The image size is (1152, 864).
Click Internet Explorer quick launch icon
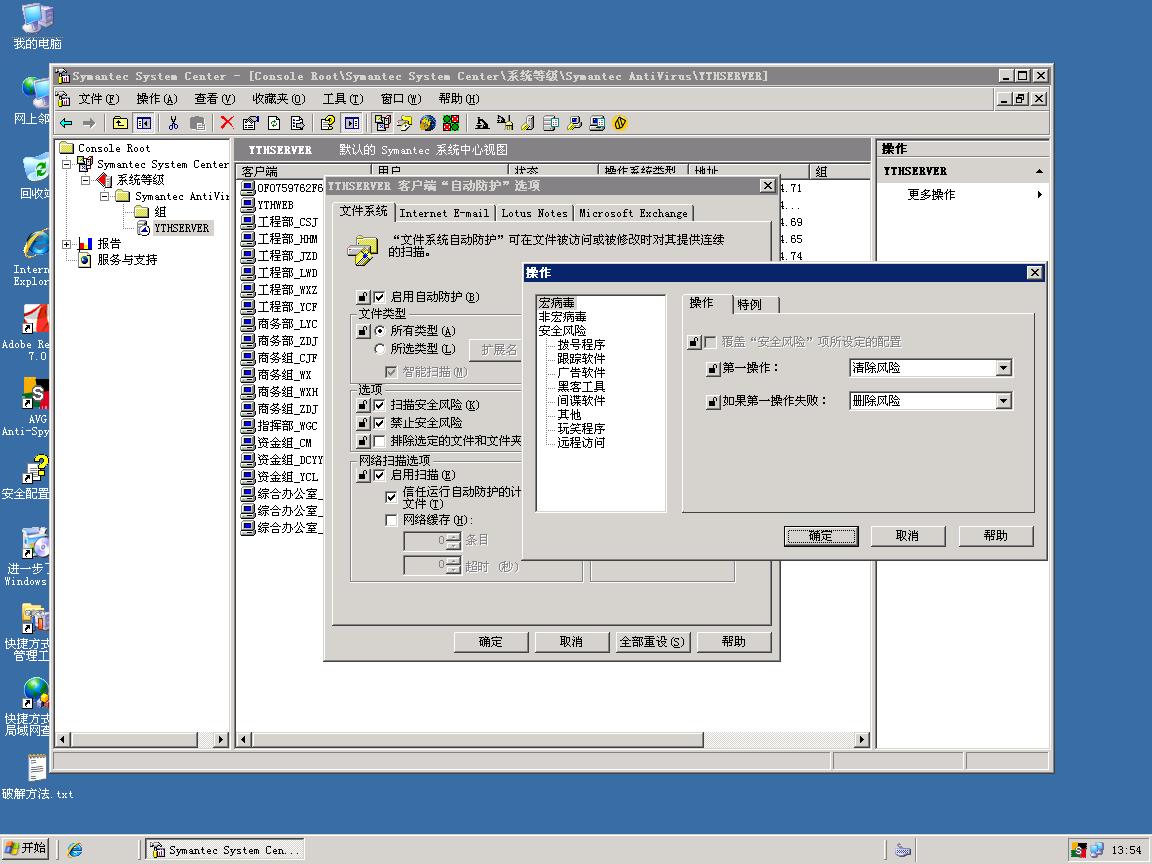coord(75,850)
